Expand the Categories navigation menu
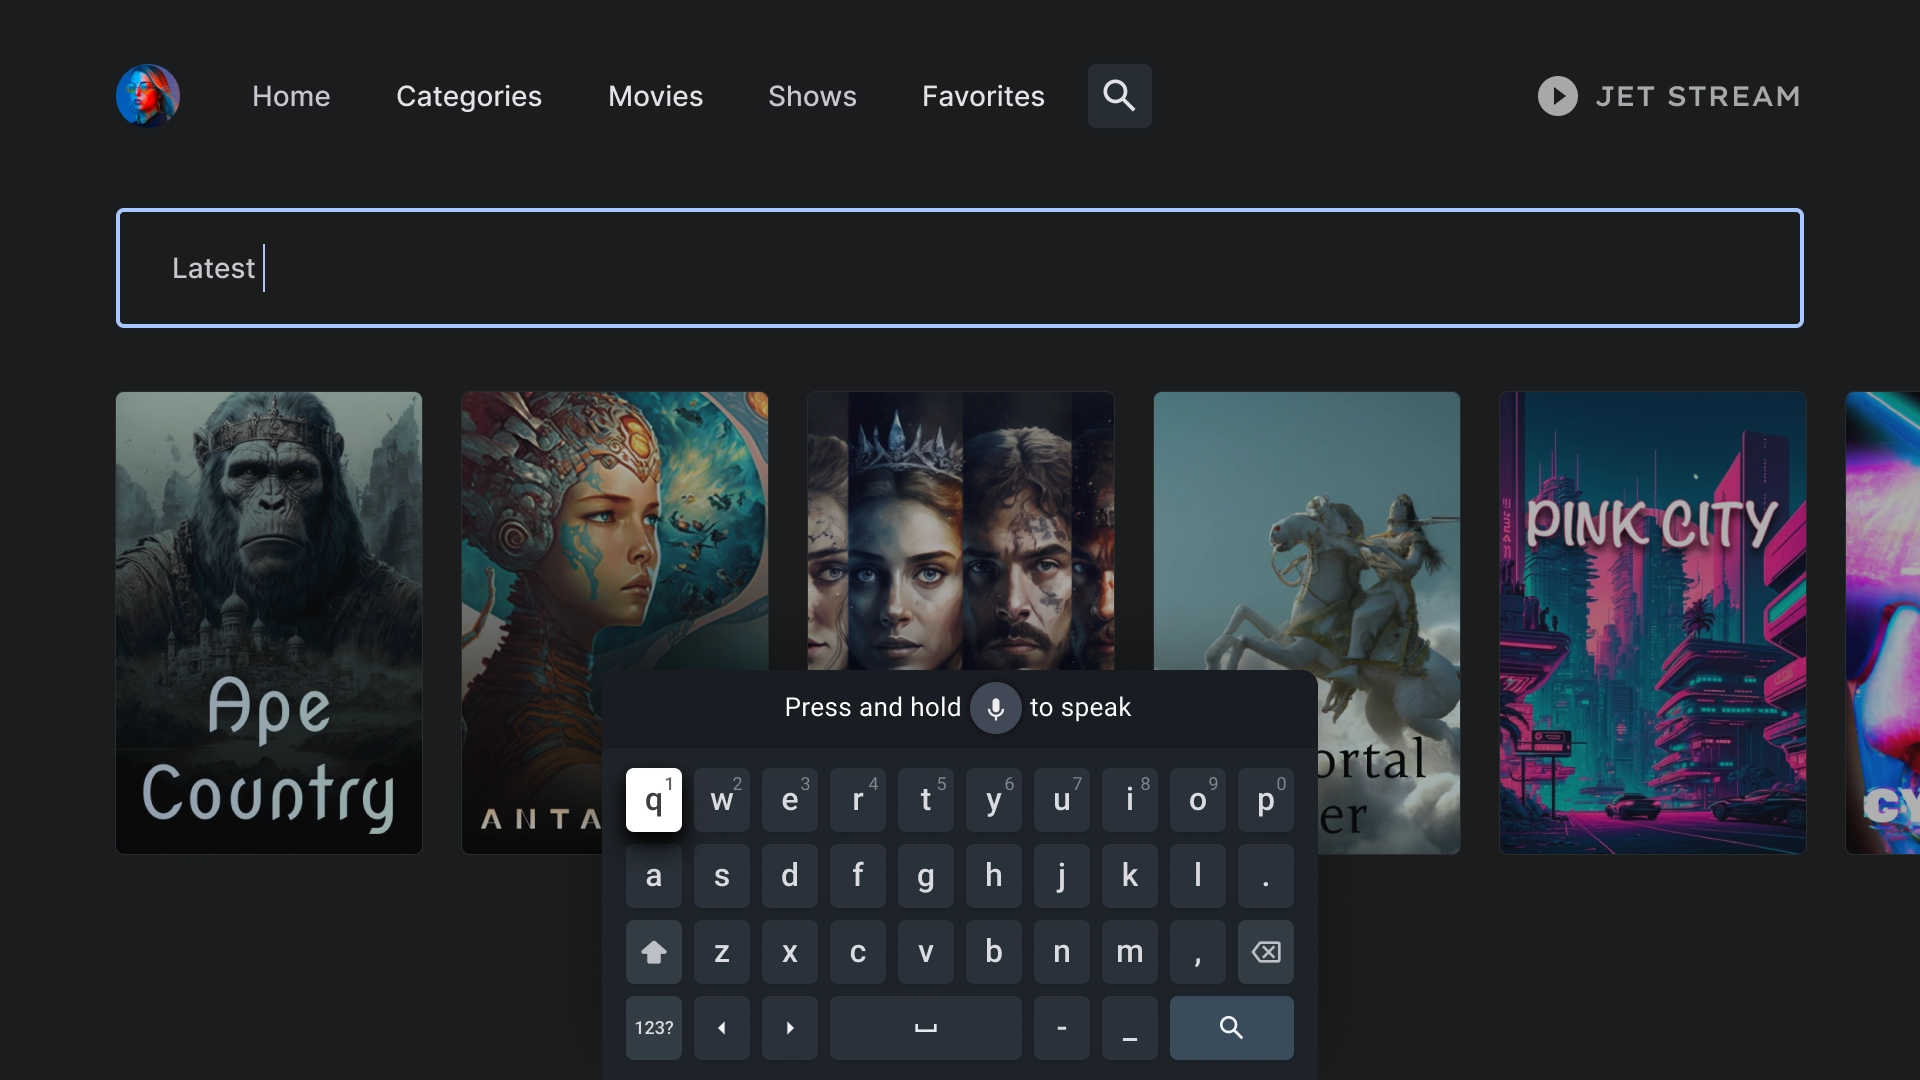This screenshot has width=1920, height=1080. coord(469,95)
